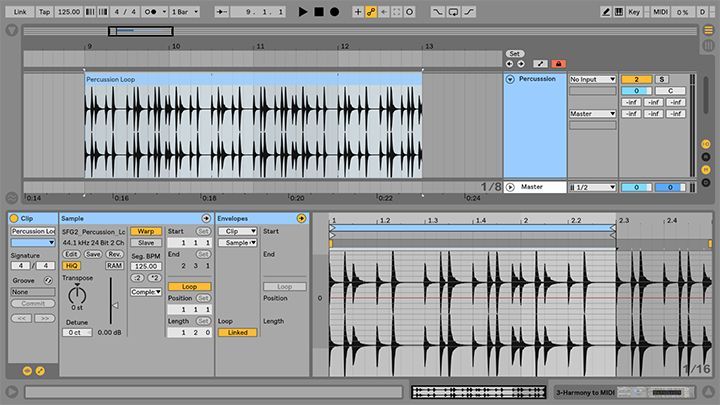Start playback with the Play button

pos(303,12)
